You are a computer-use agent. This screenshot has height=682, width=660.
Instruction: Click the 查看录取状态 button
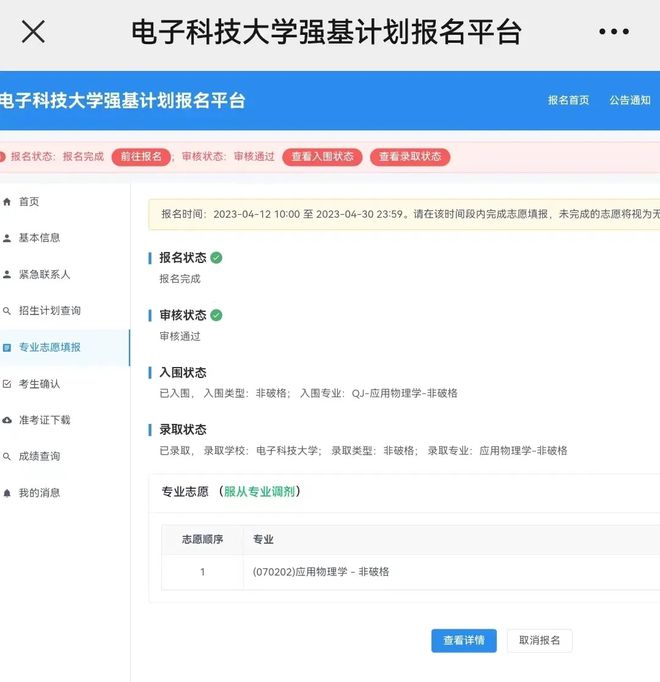tap(410, 157)
